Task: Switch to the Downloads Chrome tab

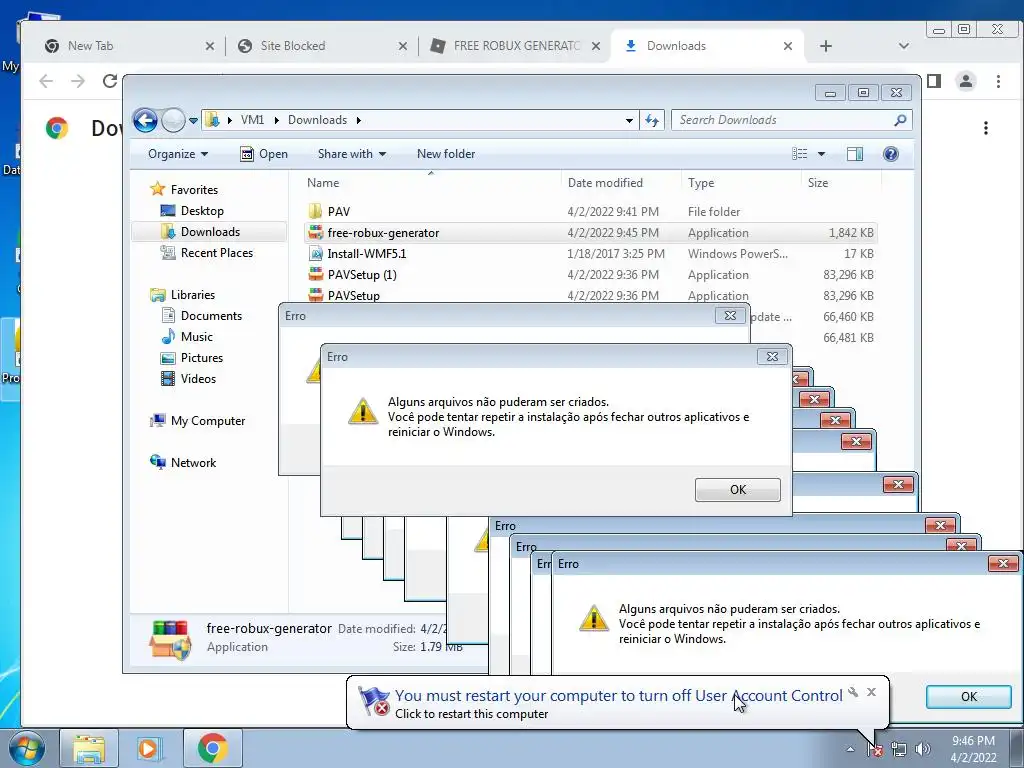Action: (707, 46)
